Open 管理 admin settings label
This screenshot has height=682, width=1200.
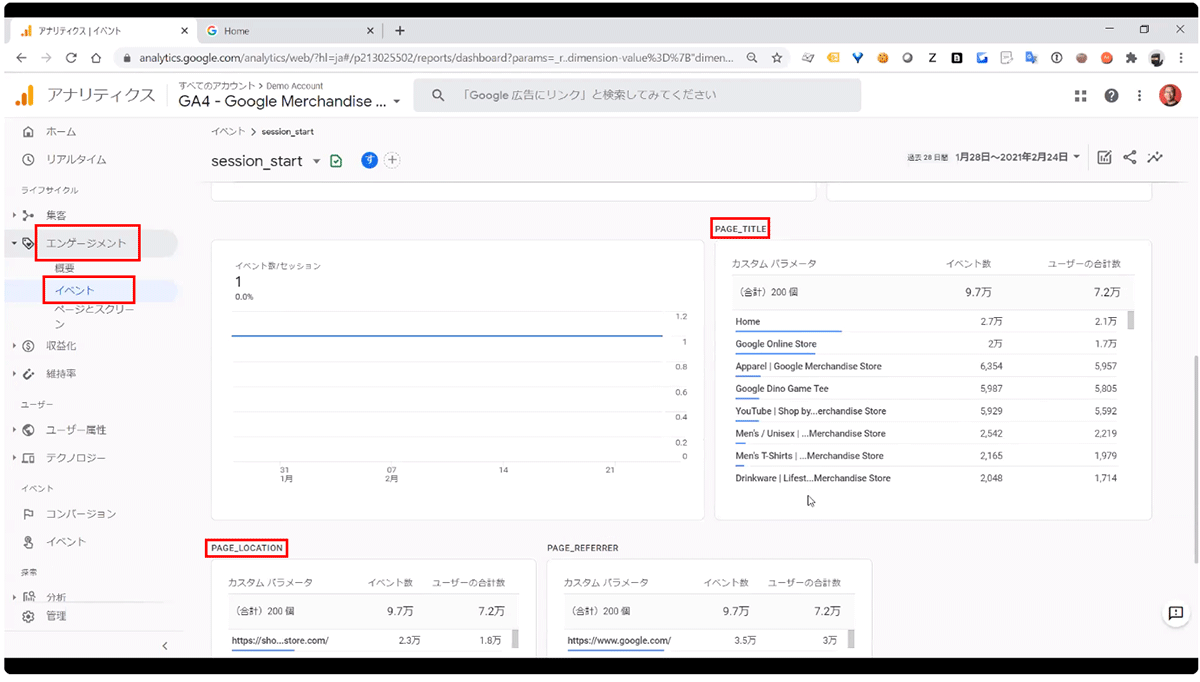click(x=56, y=616)
